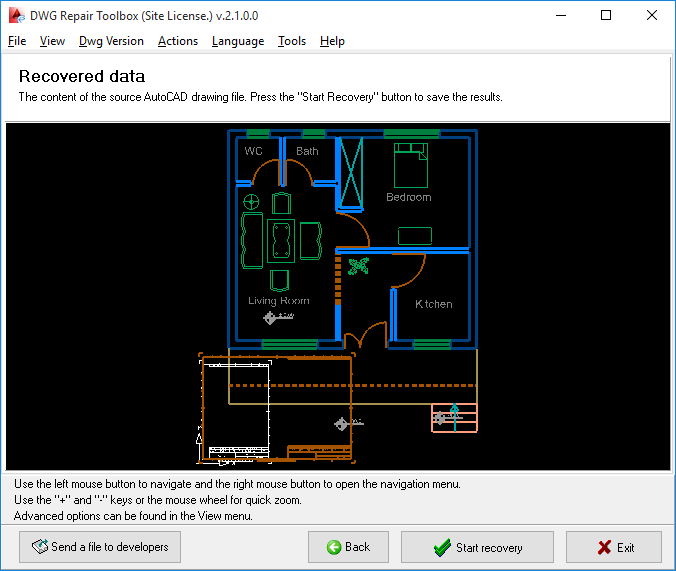The height and width of the screenshot is (571, 676).
Task: Click the coffee table in living room
Action: 281,241
